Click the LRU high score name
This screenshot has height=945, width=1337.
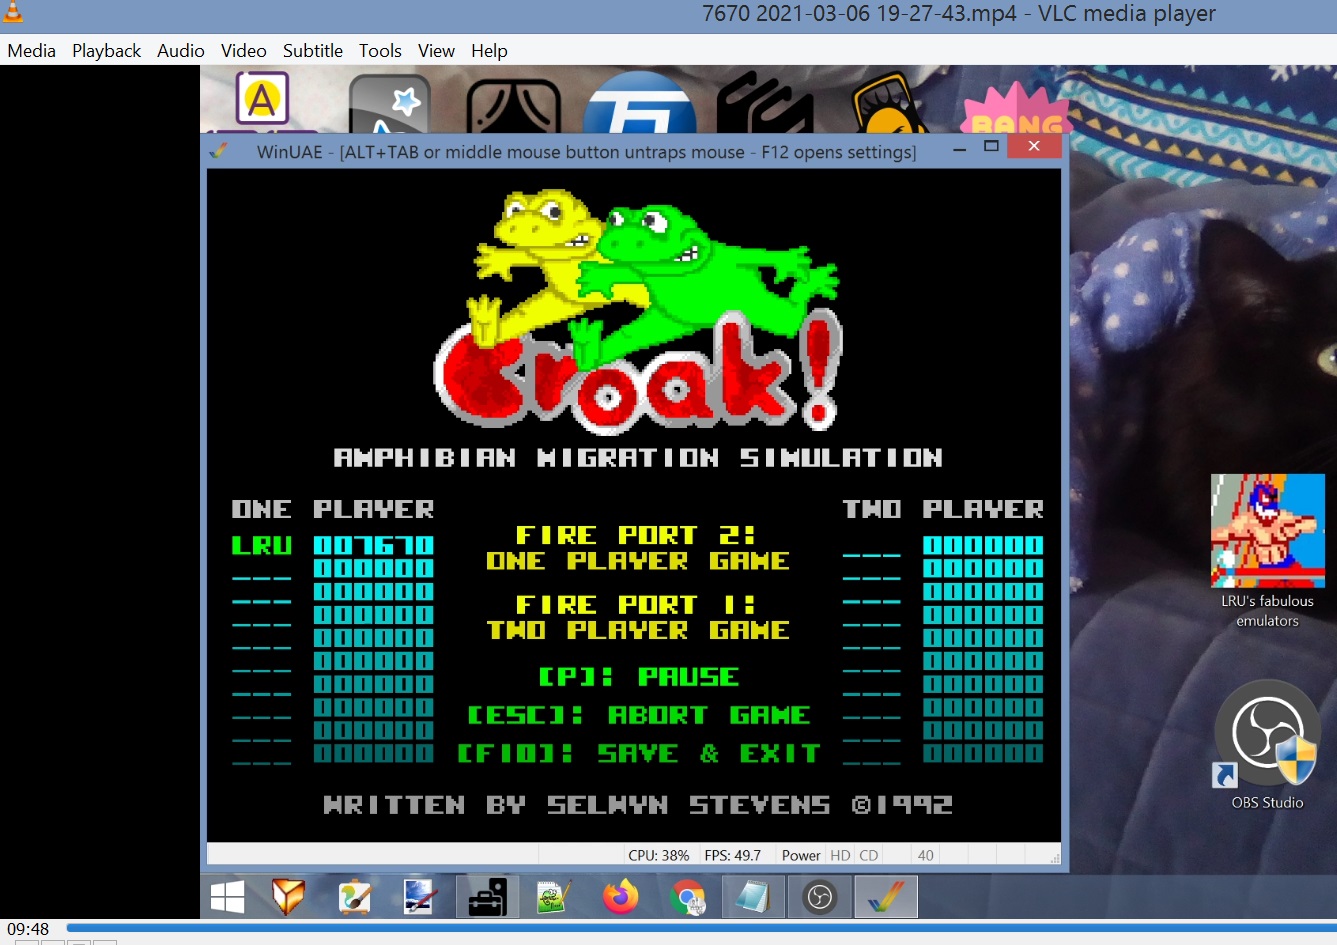tap(262, 546)
